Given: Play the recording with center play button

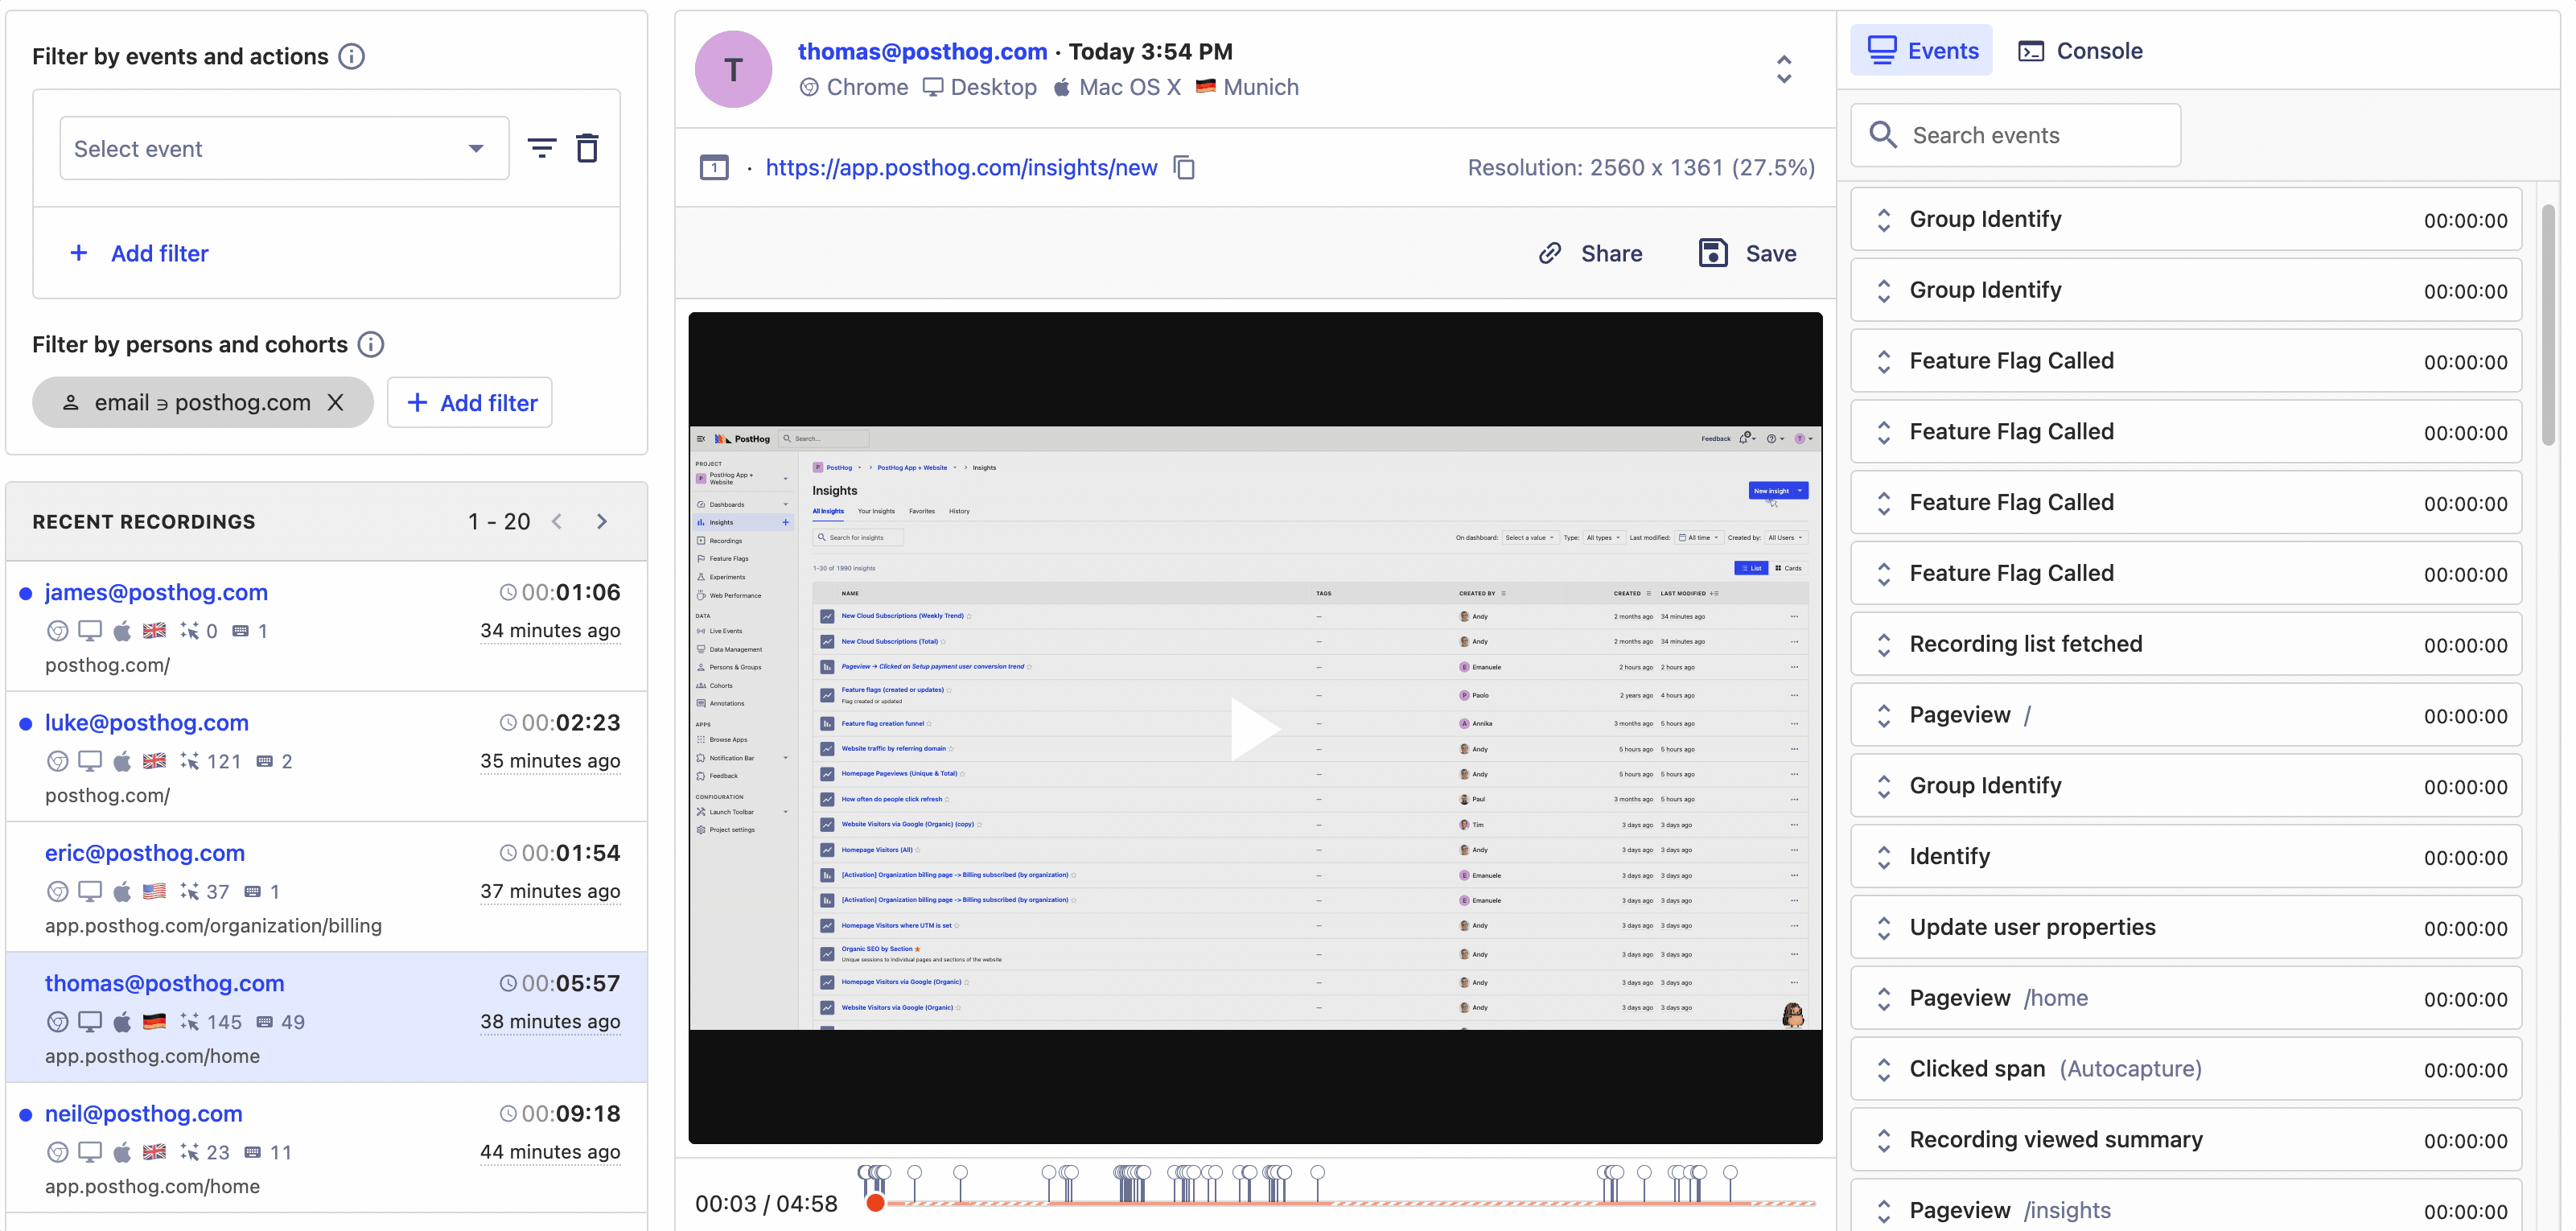Looking at the screenshot, I should pyautogui.click(x=1254, y=728).
